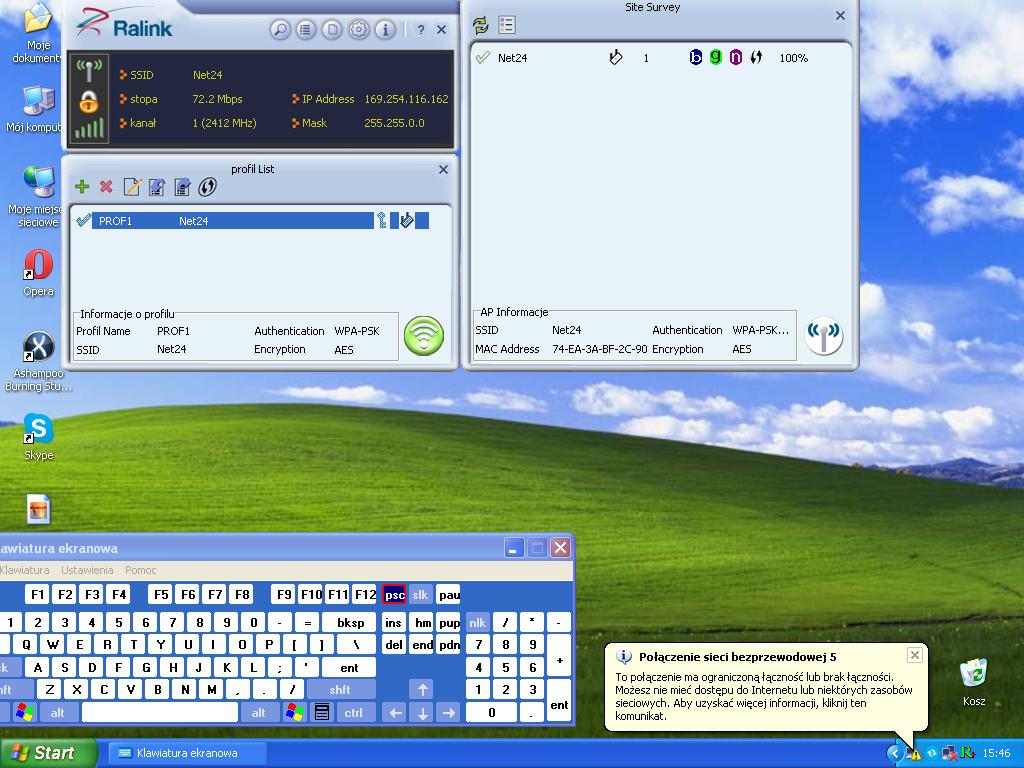
Task: Open the Advanced settings gear in Ralink
Action: coord(359,29)
